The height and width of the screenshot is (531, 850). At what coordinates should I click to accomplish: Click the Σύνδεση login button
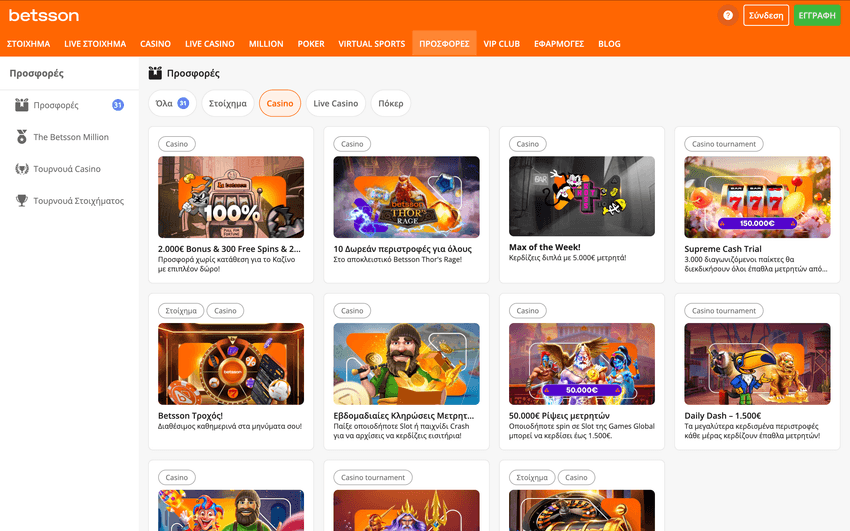pos(766,15)
